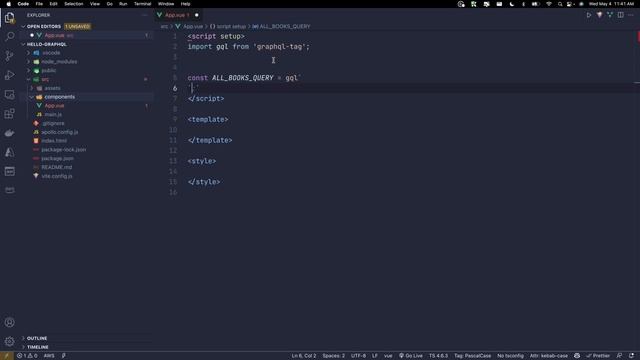The width and height of the screenshot is (640, 360).
Task: Open main.js in the explorer
Action: click(53, 115)
